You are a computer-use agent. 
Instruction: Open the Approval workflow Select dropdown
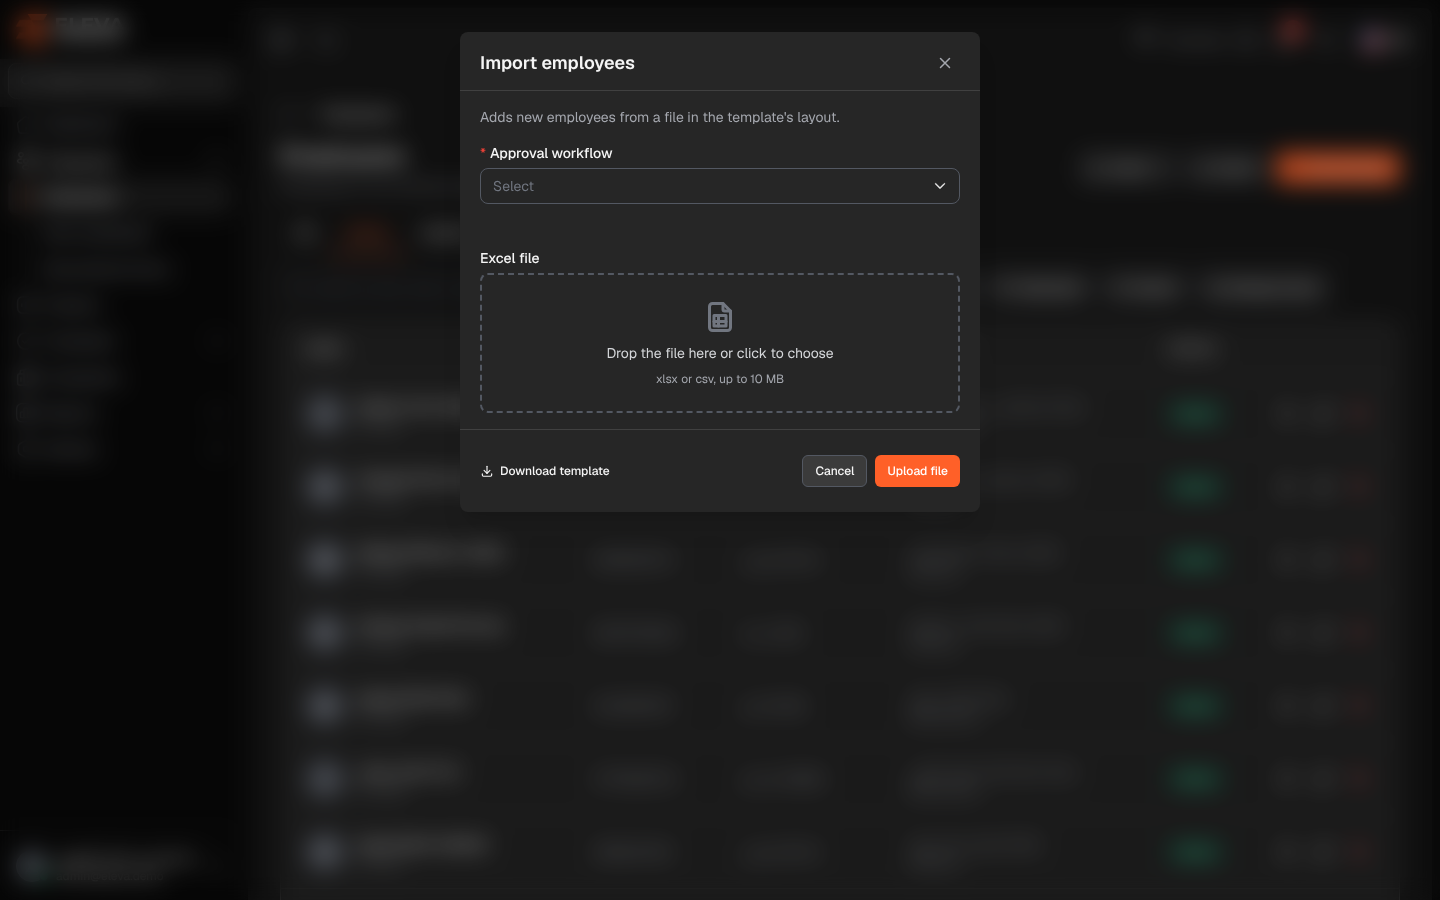[720, 186]
